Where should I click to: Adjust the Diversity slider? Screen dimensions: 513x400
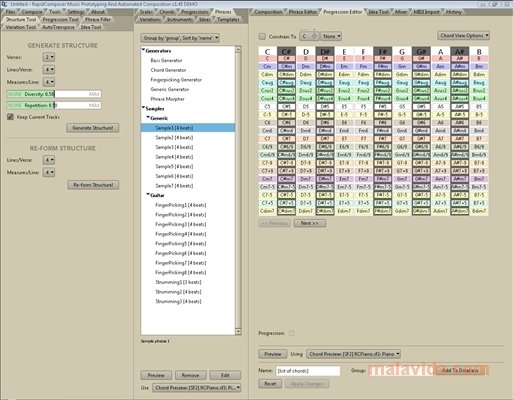tap(54, 94)
